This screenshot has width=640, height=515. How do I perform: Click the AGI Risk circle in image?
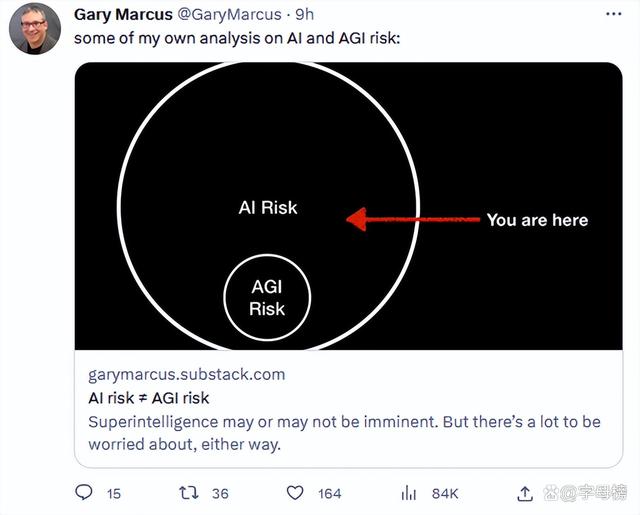click(267, 297)
